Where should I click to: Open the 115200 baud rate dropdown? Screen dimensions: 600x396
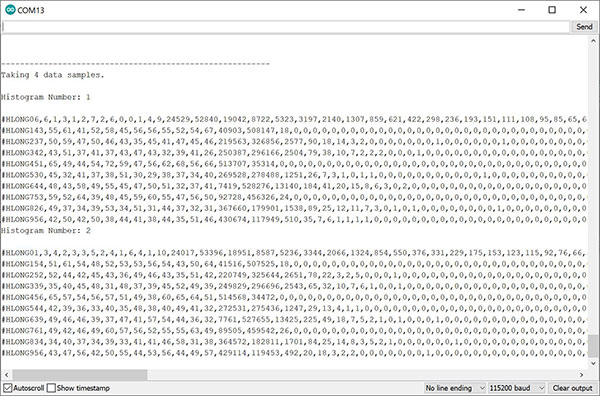coord(517,388)
